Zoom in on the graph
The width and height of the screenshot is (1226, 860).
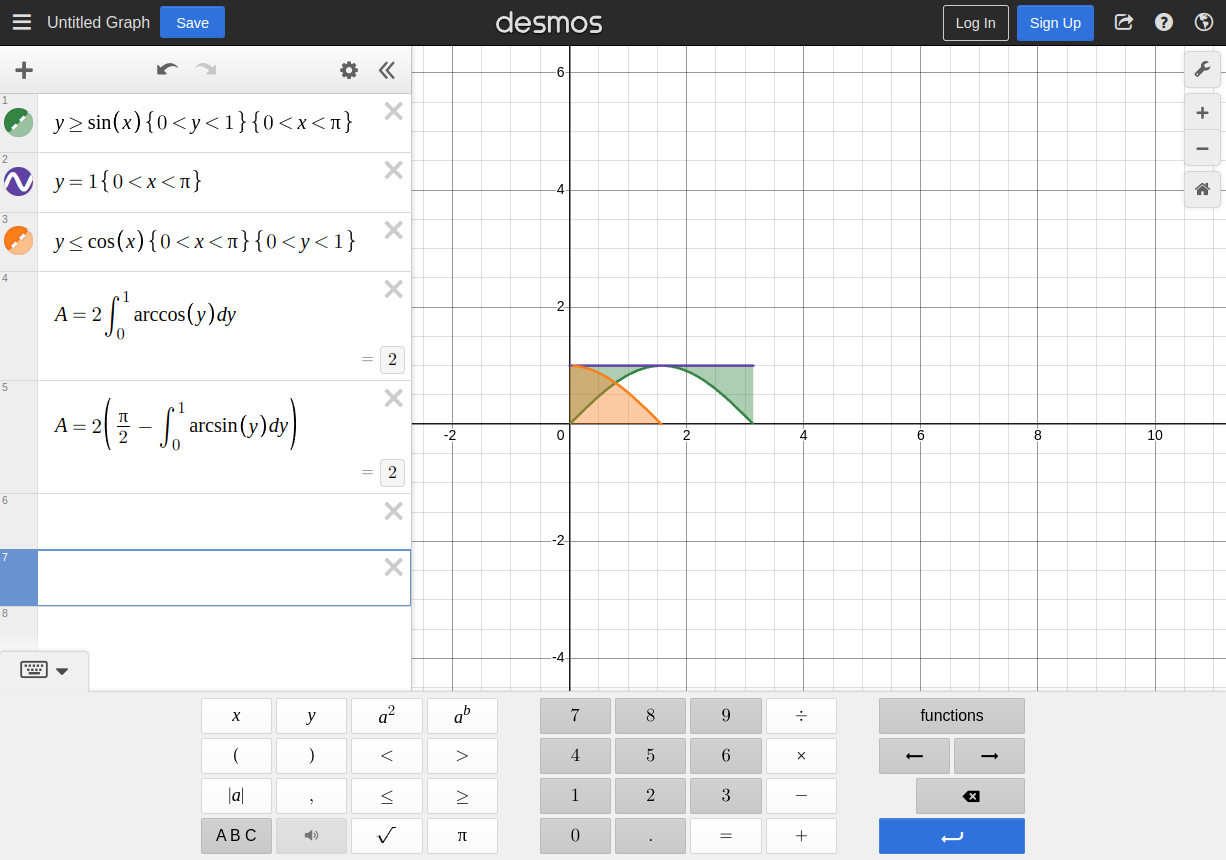pyautogui.click(x=1202, y=112)
